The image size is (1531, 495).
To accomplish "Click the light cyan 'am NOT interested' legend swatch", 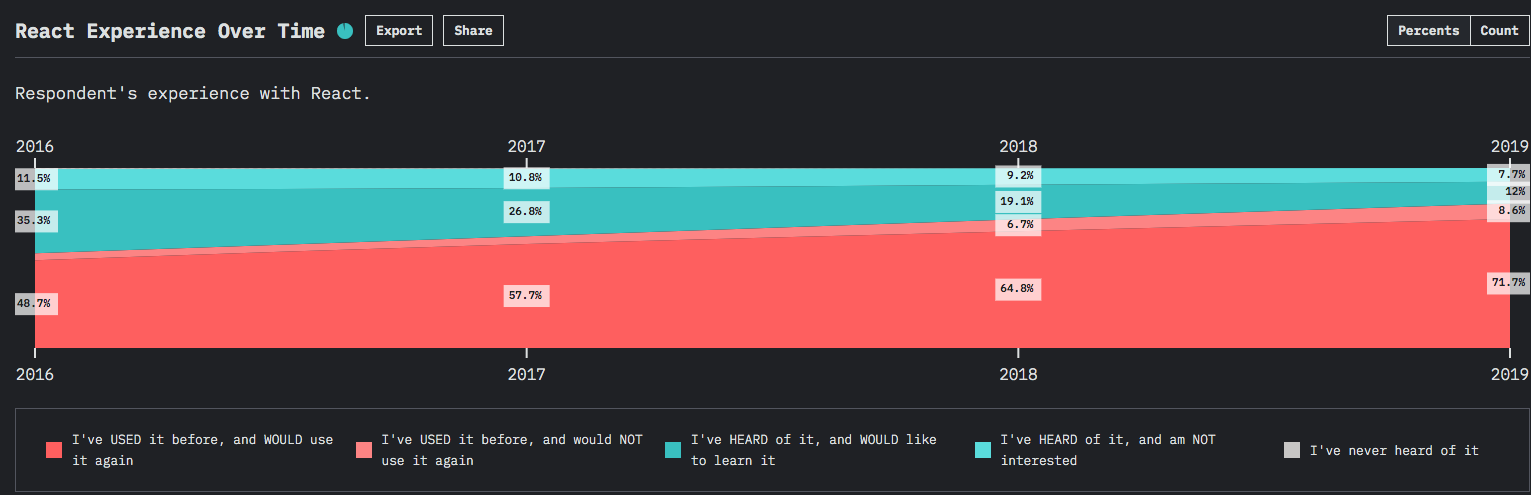I will click(984, 450).
